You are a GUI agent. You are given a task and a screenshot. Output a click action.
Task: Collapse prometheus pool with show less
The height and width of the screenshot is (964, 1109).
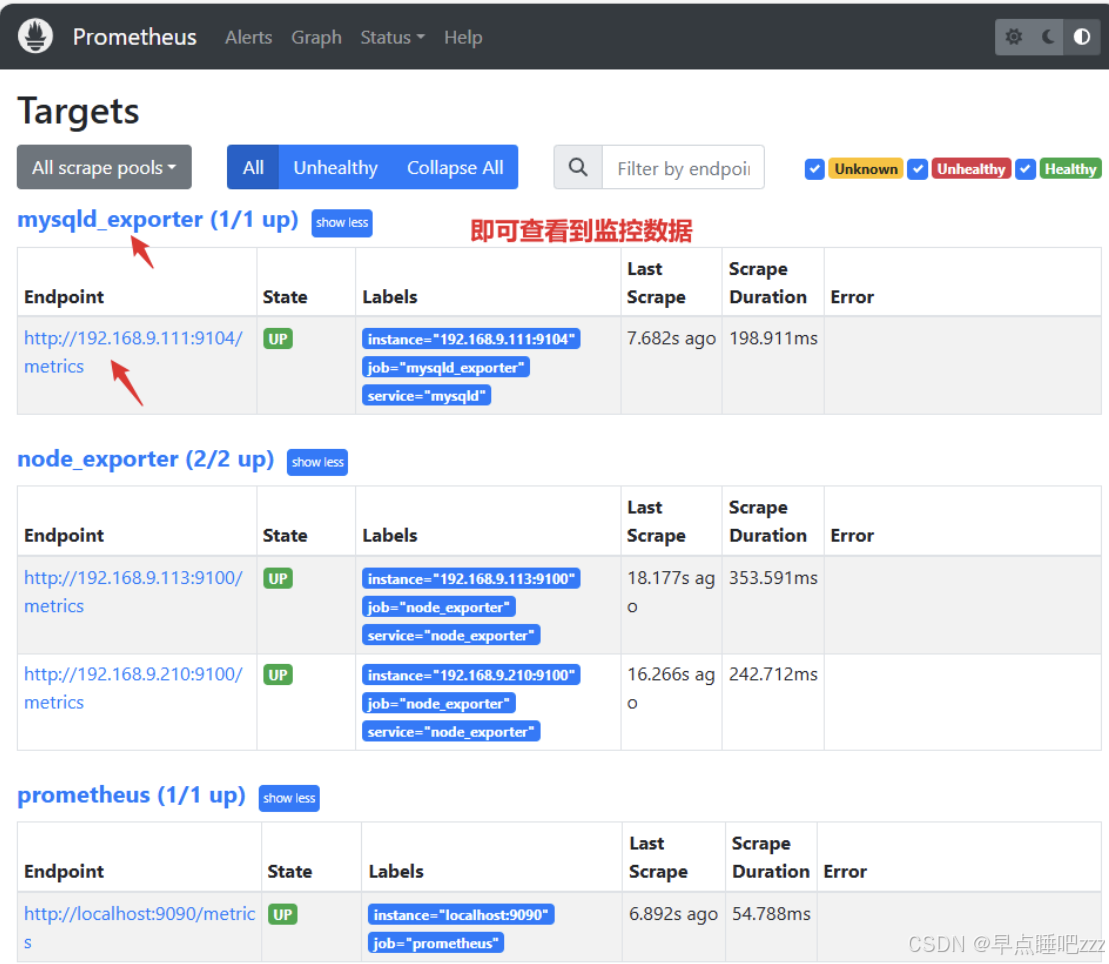click(x=289, y=799)
